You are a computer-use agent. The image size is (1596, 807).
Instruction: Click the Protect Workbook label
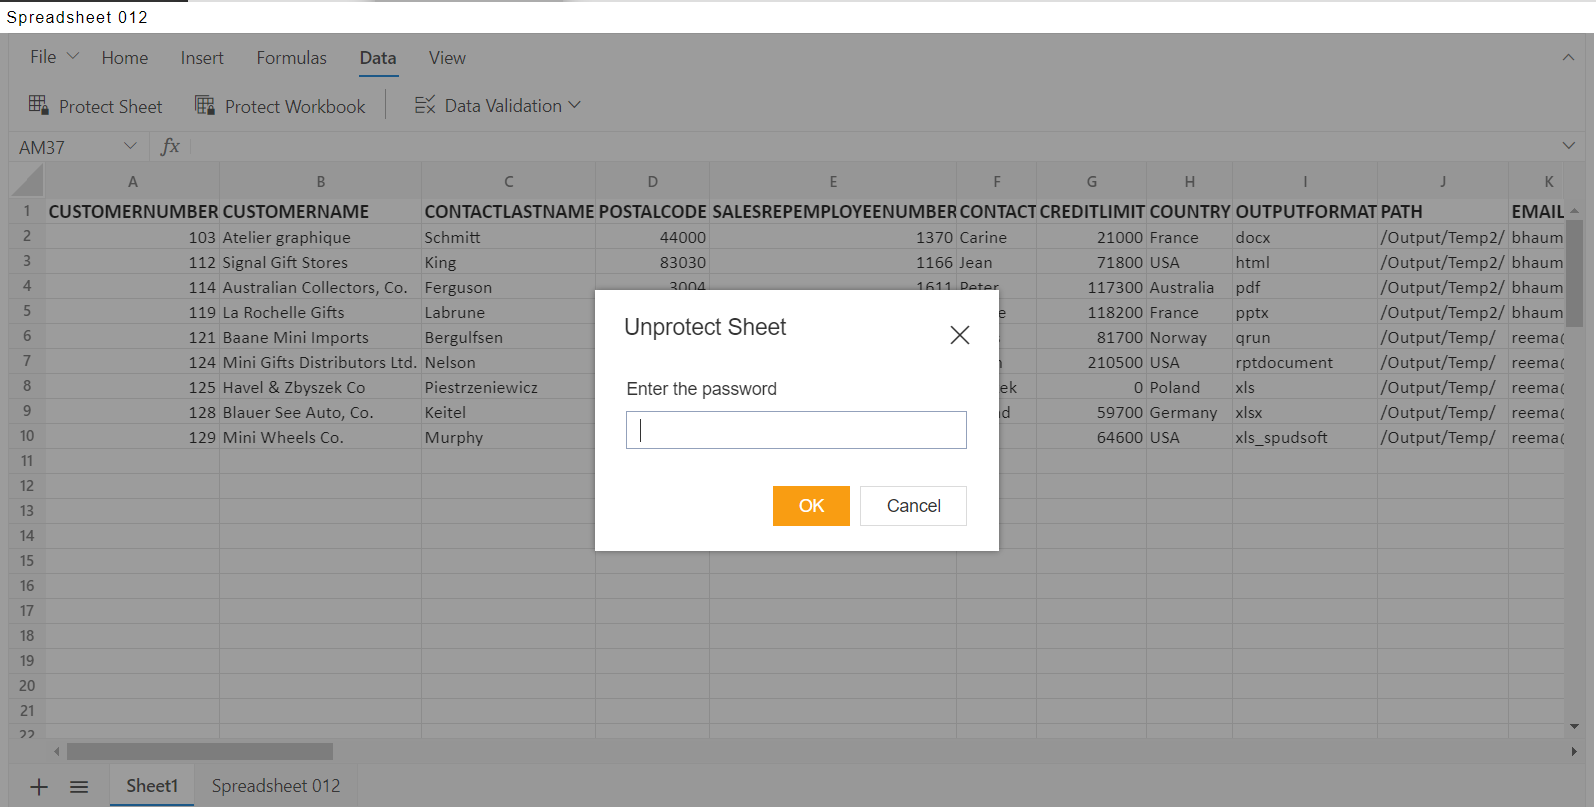295,106
